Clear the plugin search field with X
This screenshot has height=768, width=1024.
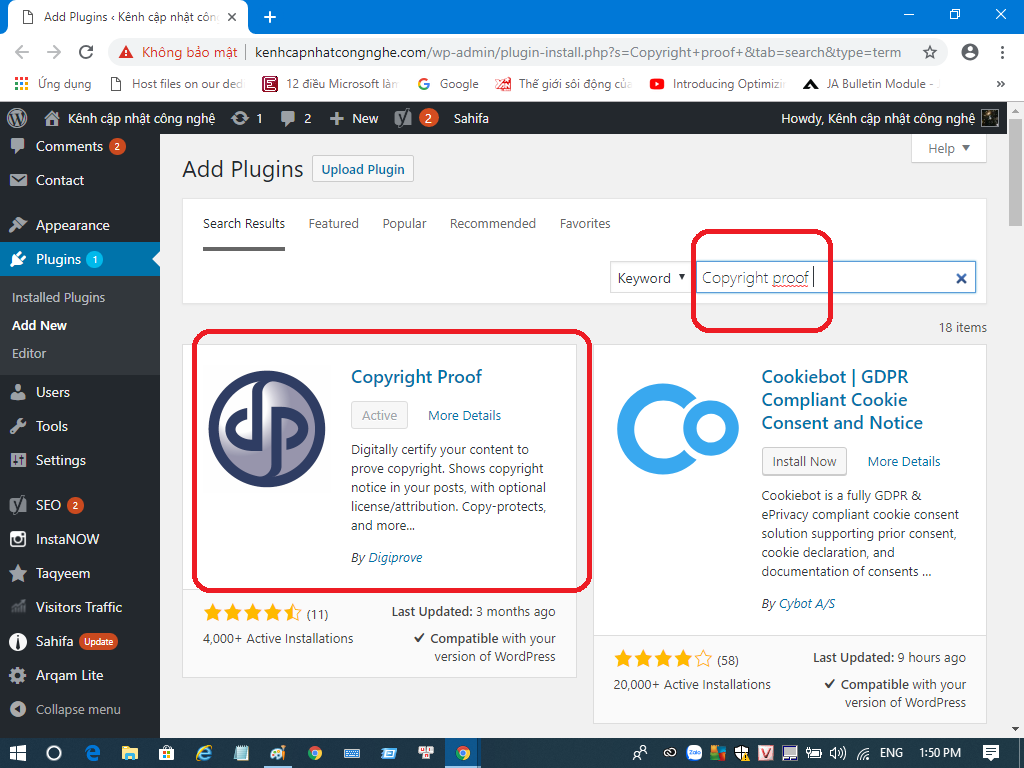pyautogui.click(x=961, y=278)
